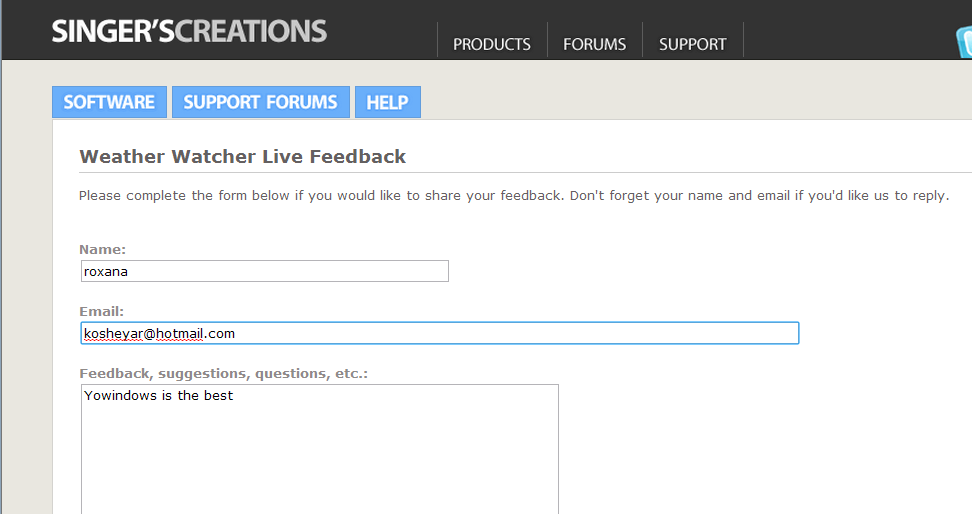Open the FORUMS navigation item
The image size is (972, 514).
point(594,44)
